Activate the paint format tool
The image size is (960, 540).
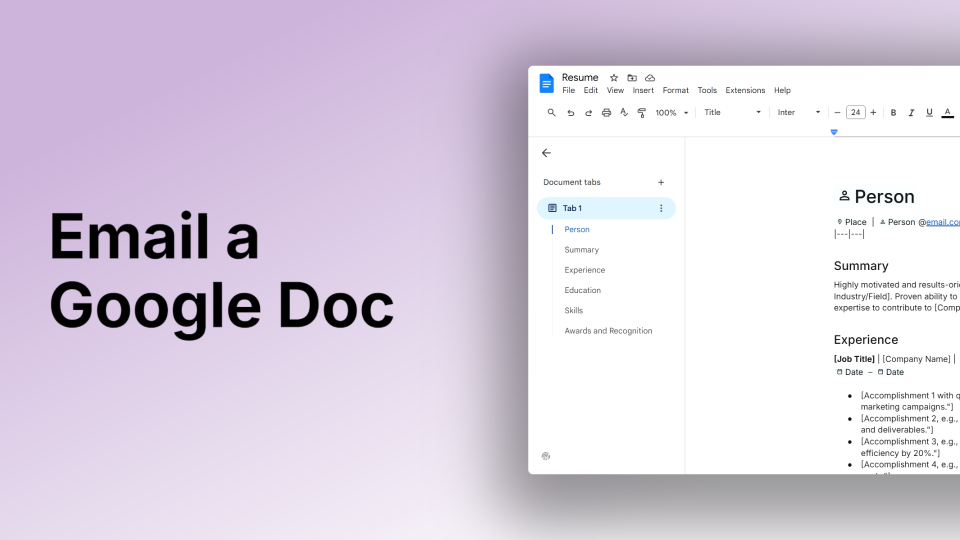pyautogui.click(x=642, y=113)
